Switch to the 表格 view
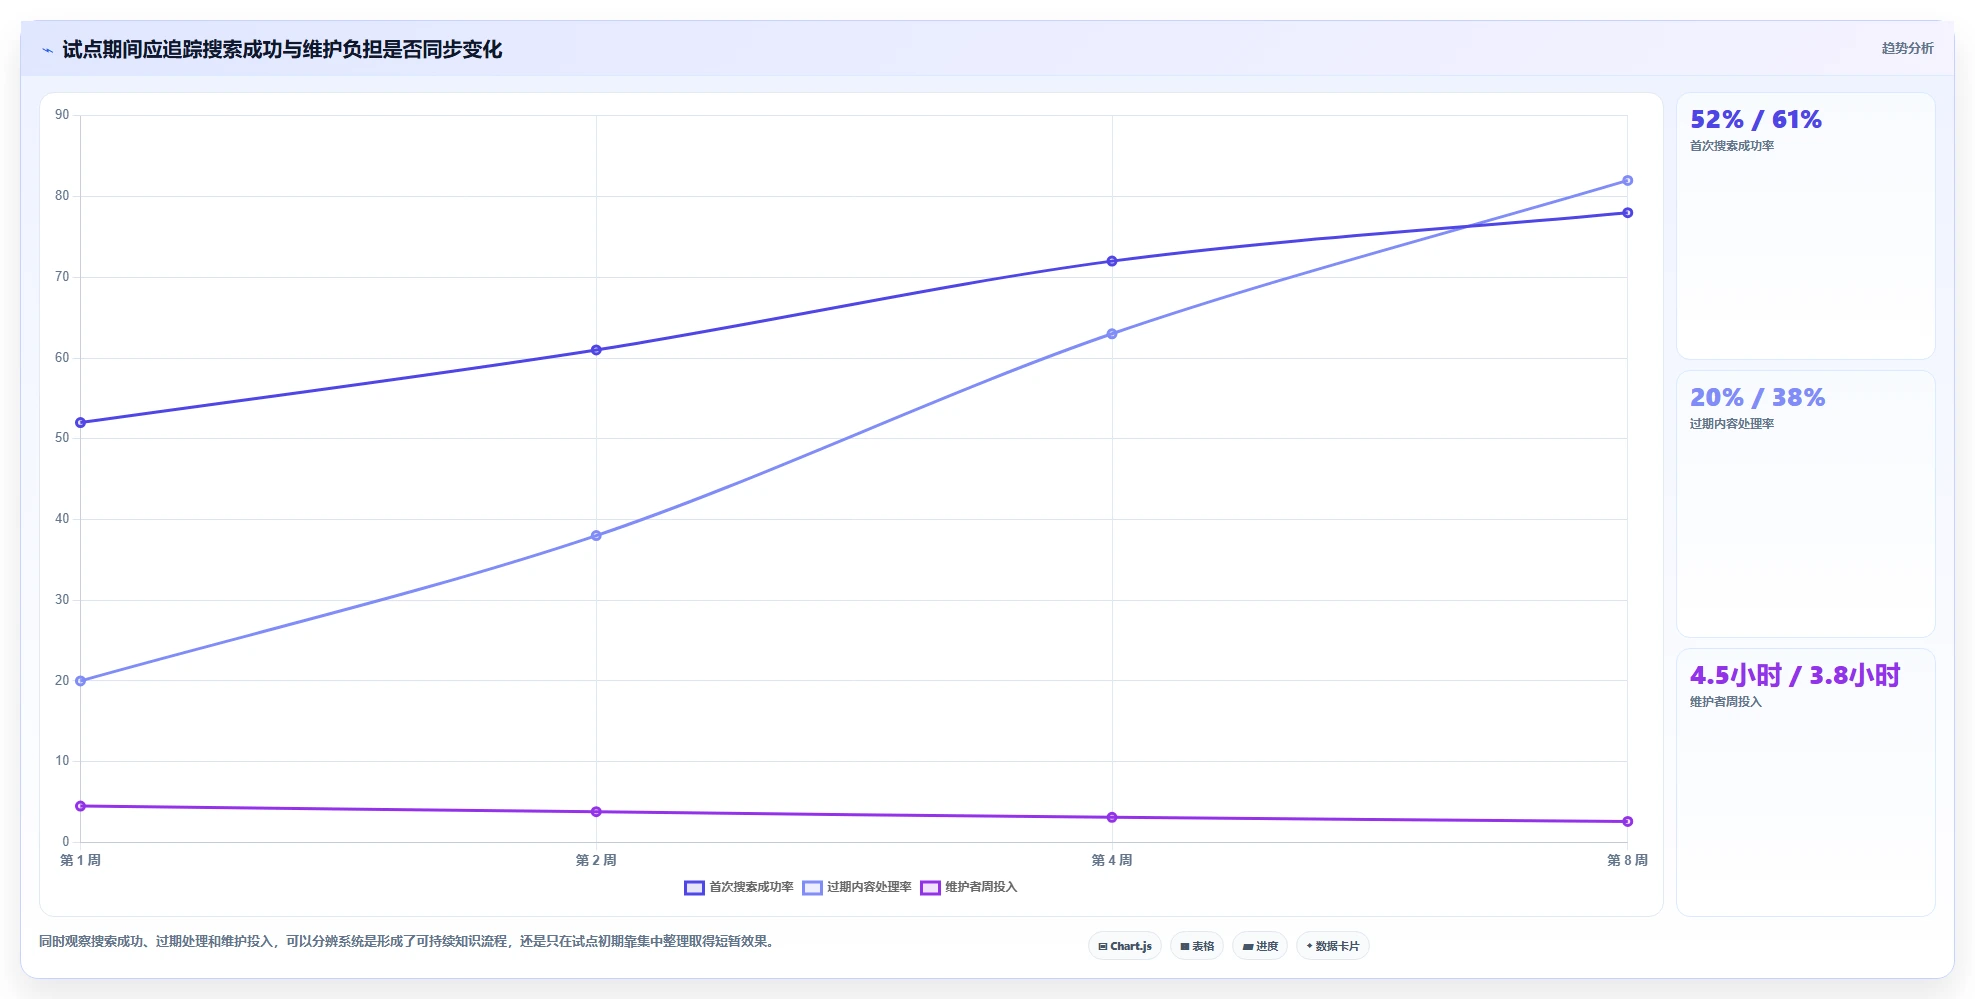The width and height of the screenshot is (1975, 999). coord(1197,946)
